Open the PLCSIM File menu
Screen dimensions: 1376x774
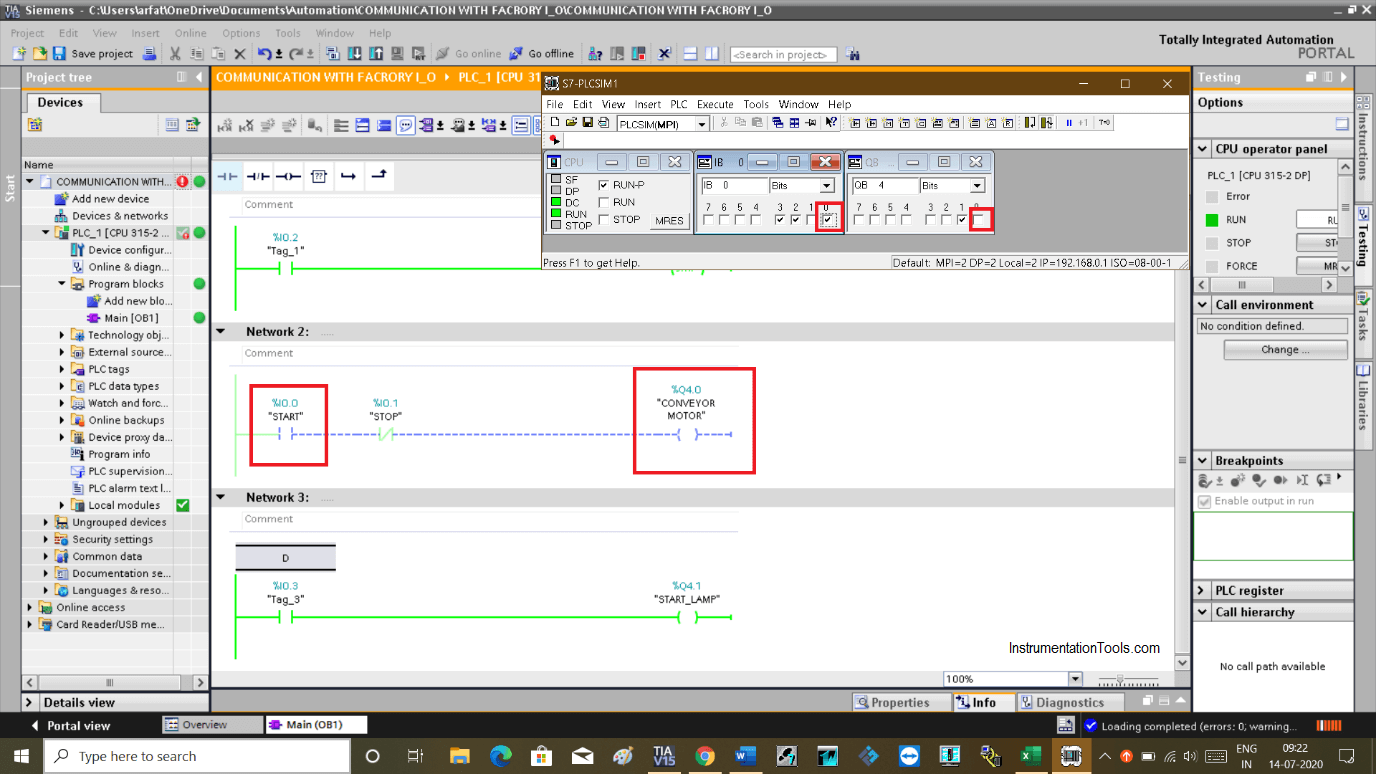click(x=554, y=104)
